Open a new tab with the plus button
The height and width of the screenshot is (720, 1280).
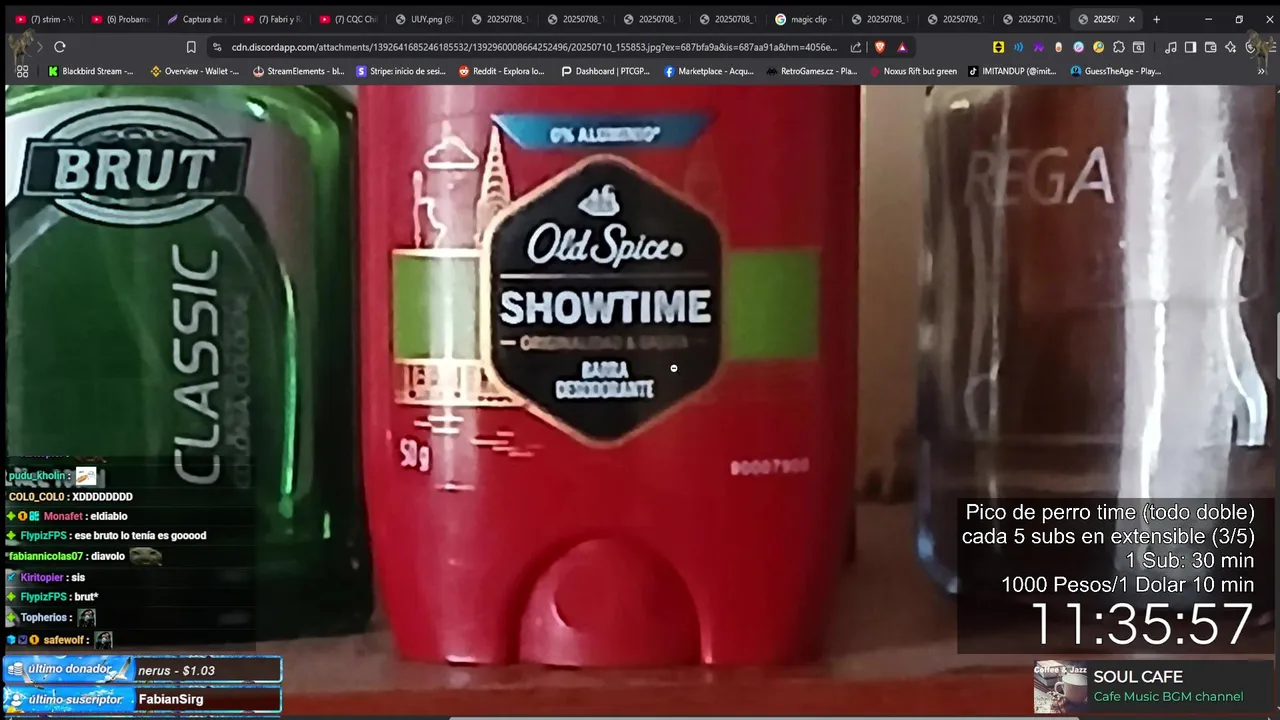1156,19
